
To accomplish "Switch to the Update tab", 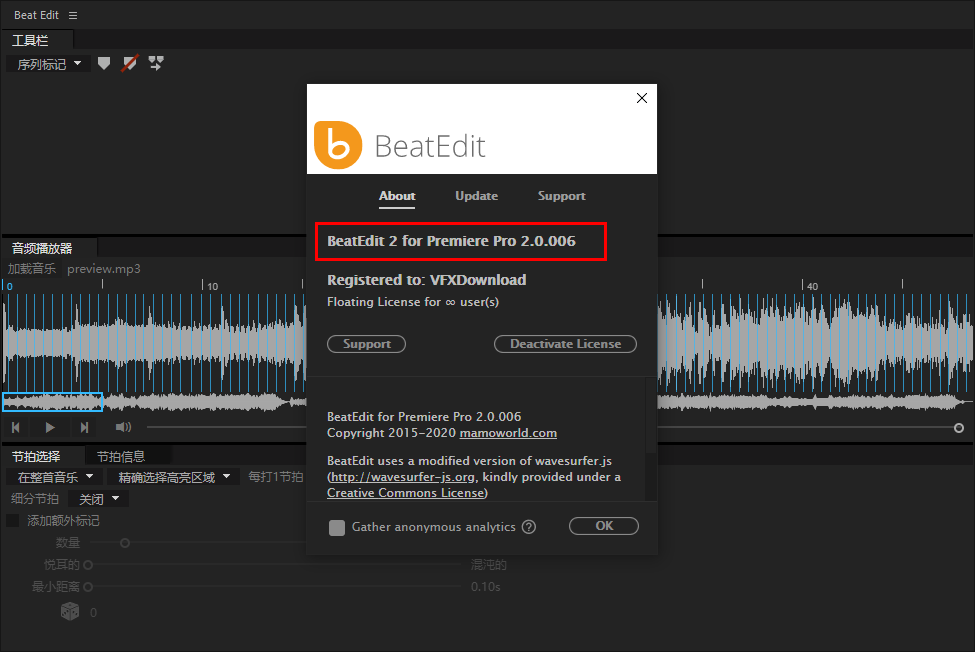I will [476, 196].
